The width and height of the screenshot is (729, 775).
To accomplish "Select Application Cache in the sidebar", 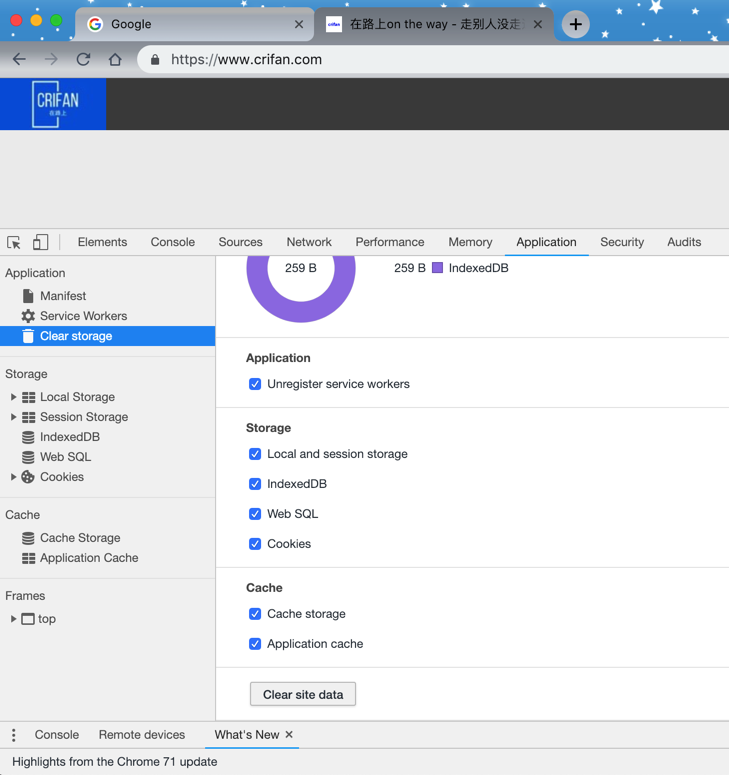I will (89, 558).
